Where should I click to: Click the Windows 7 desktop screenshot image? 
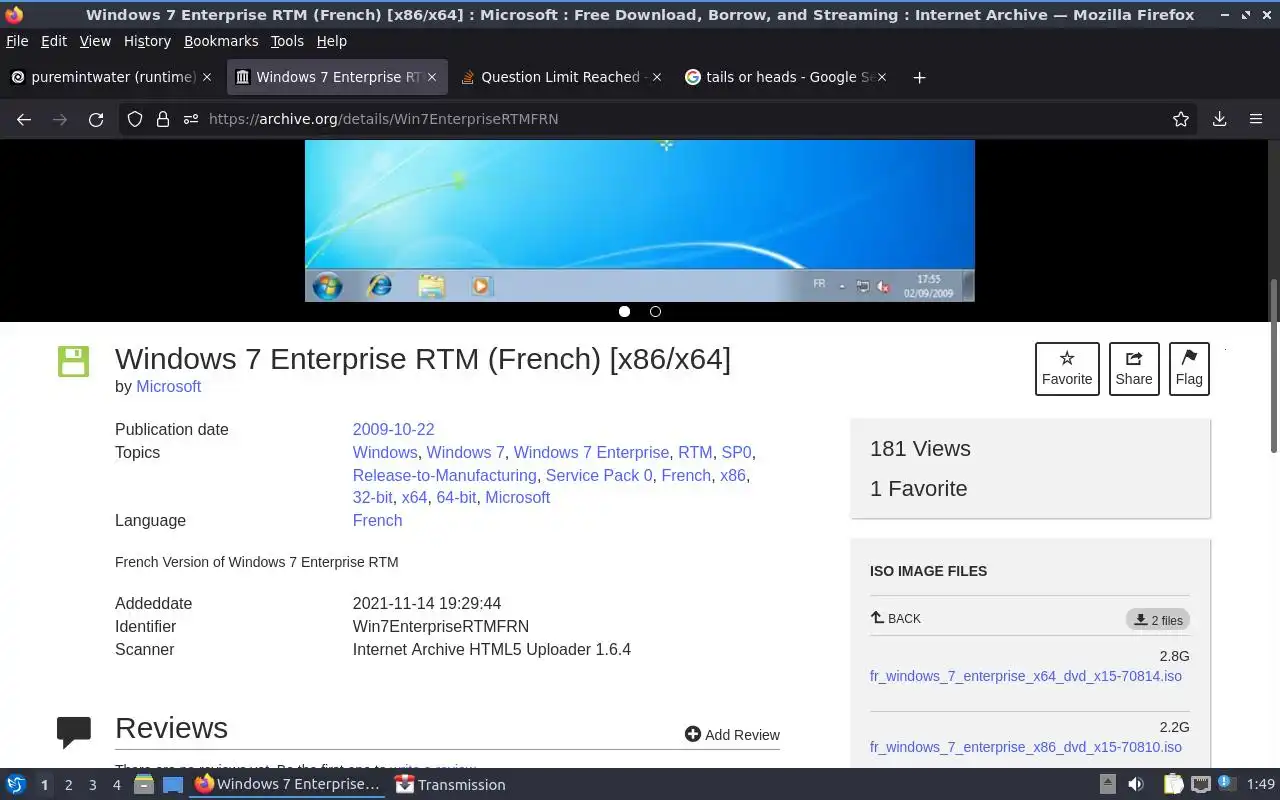[640, 220]
